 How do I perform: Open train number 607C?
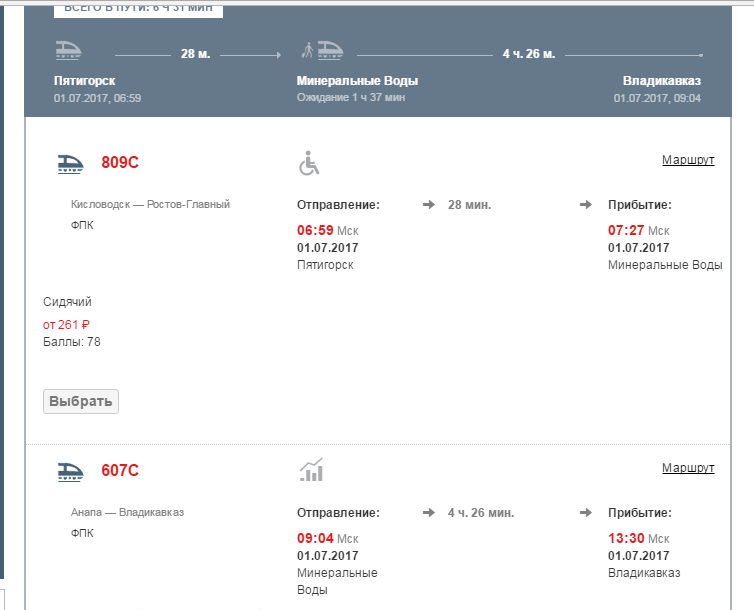point(120,471)
